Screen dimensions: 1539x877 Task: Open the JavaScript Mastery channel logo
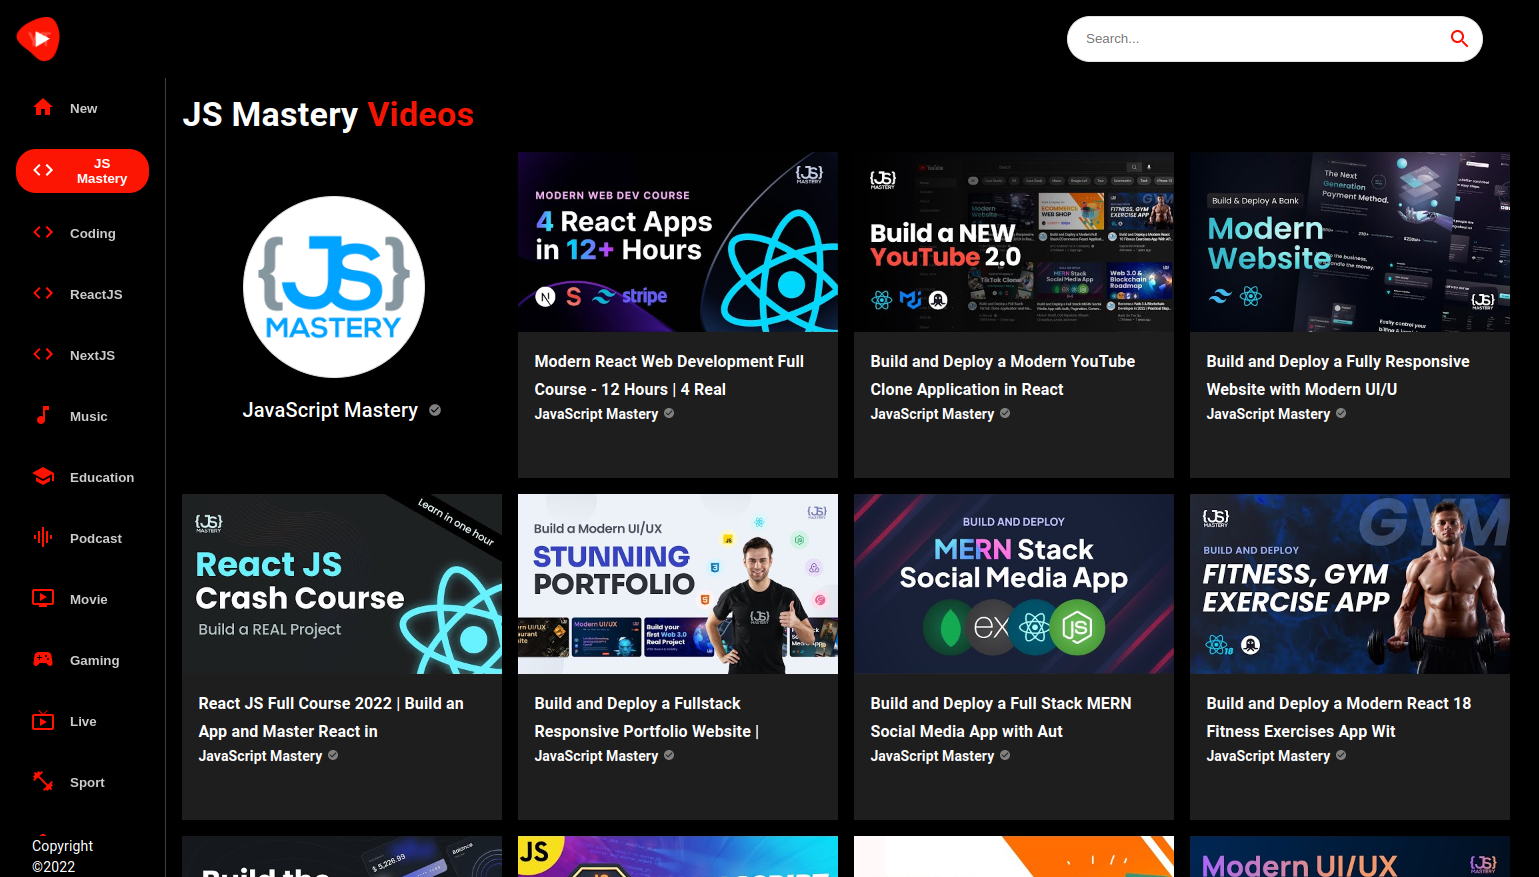tap(334, 287)
